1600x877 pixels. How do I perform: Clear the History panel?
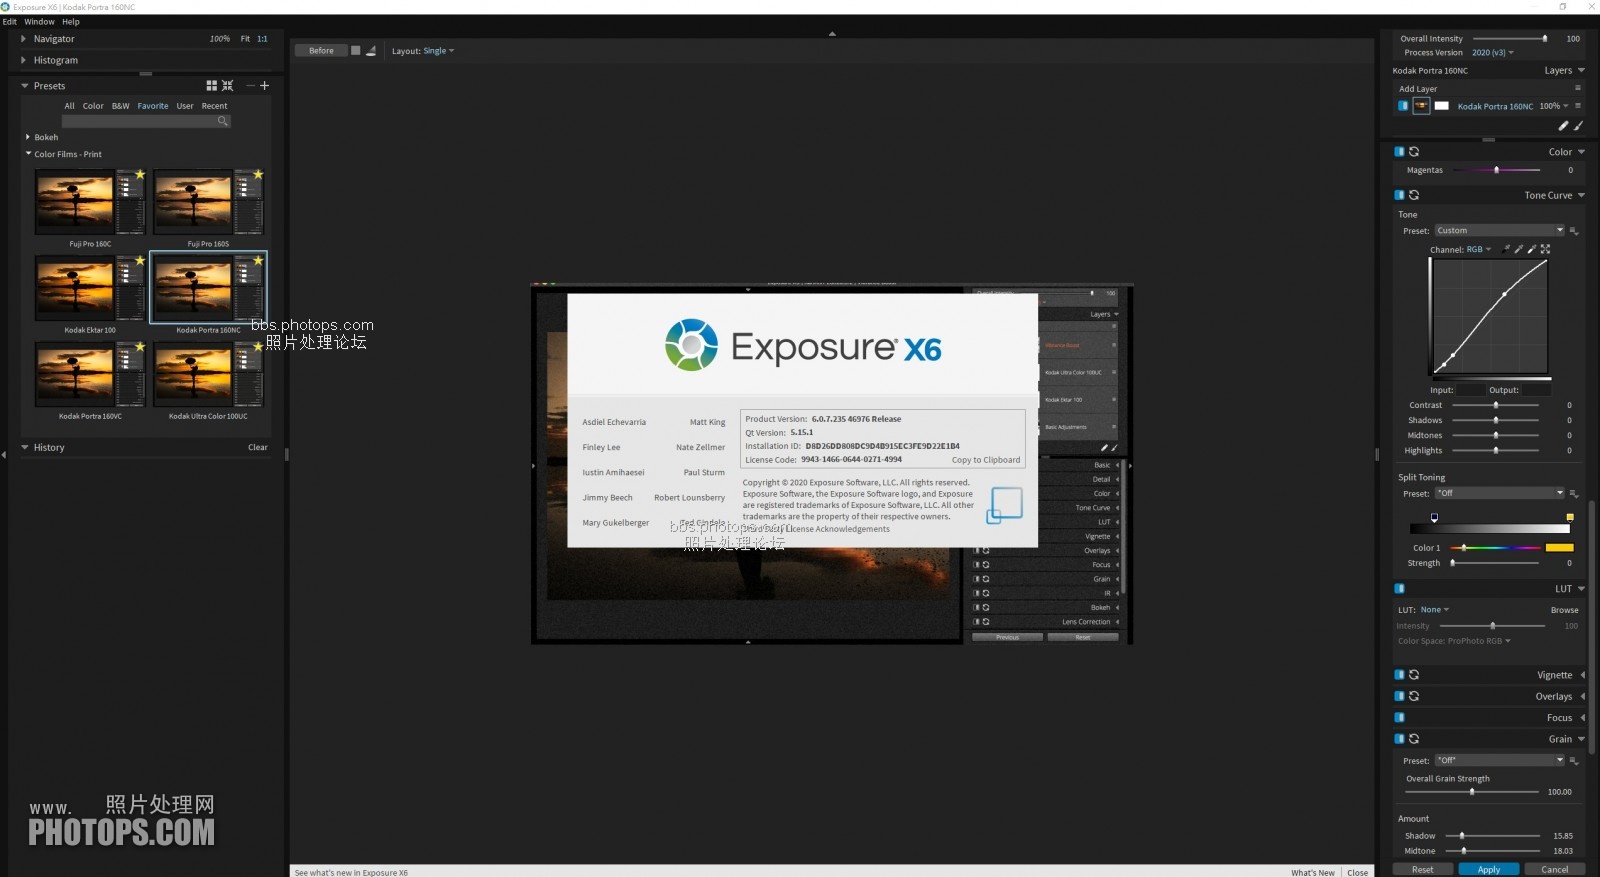point(258,448)
